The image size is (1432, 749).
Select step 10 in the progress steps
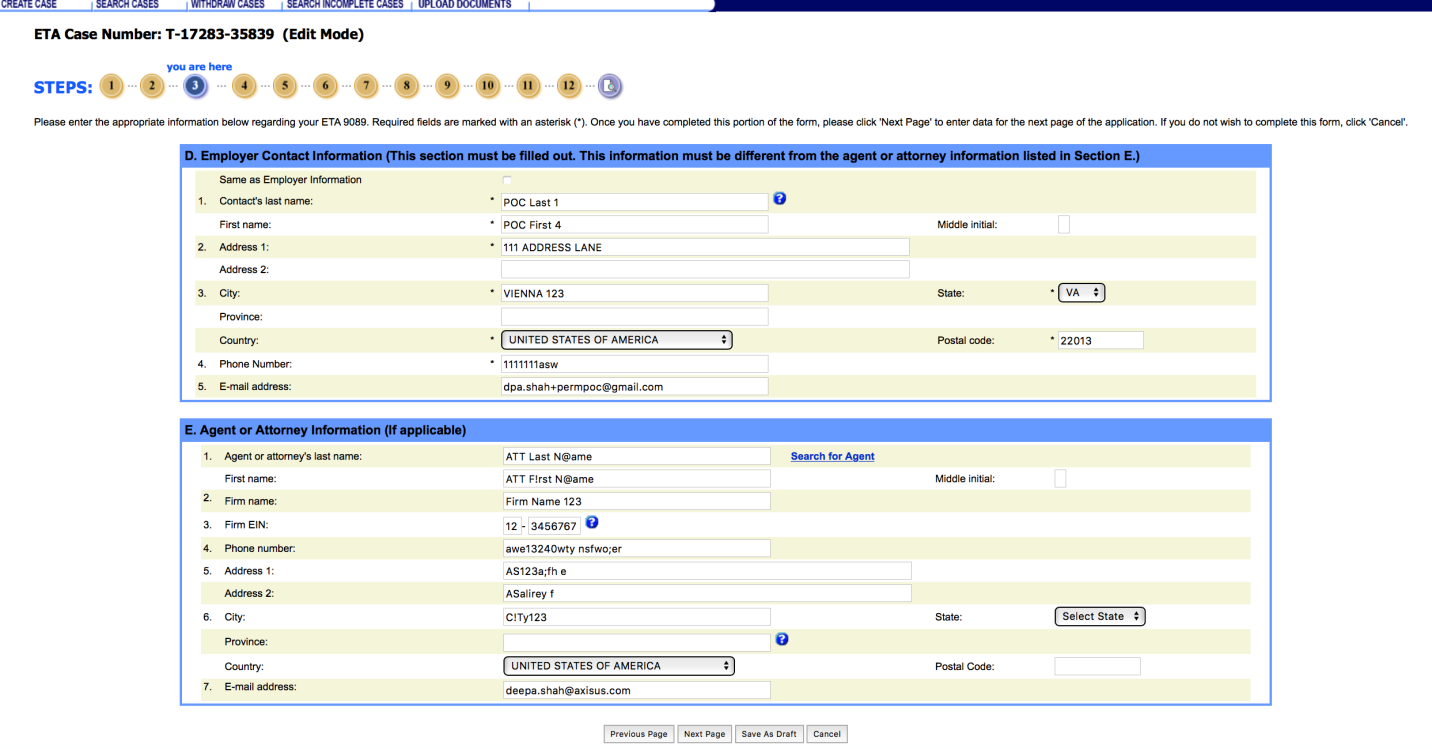(x=487, y=86)
